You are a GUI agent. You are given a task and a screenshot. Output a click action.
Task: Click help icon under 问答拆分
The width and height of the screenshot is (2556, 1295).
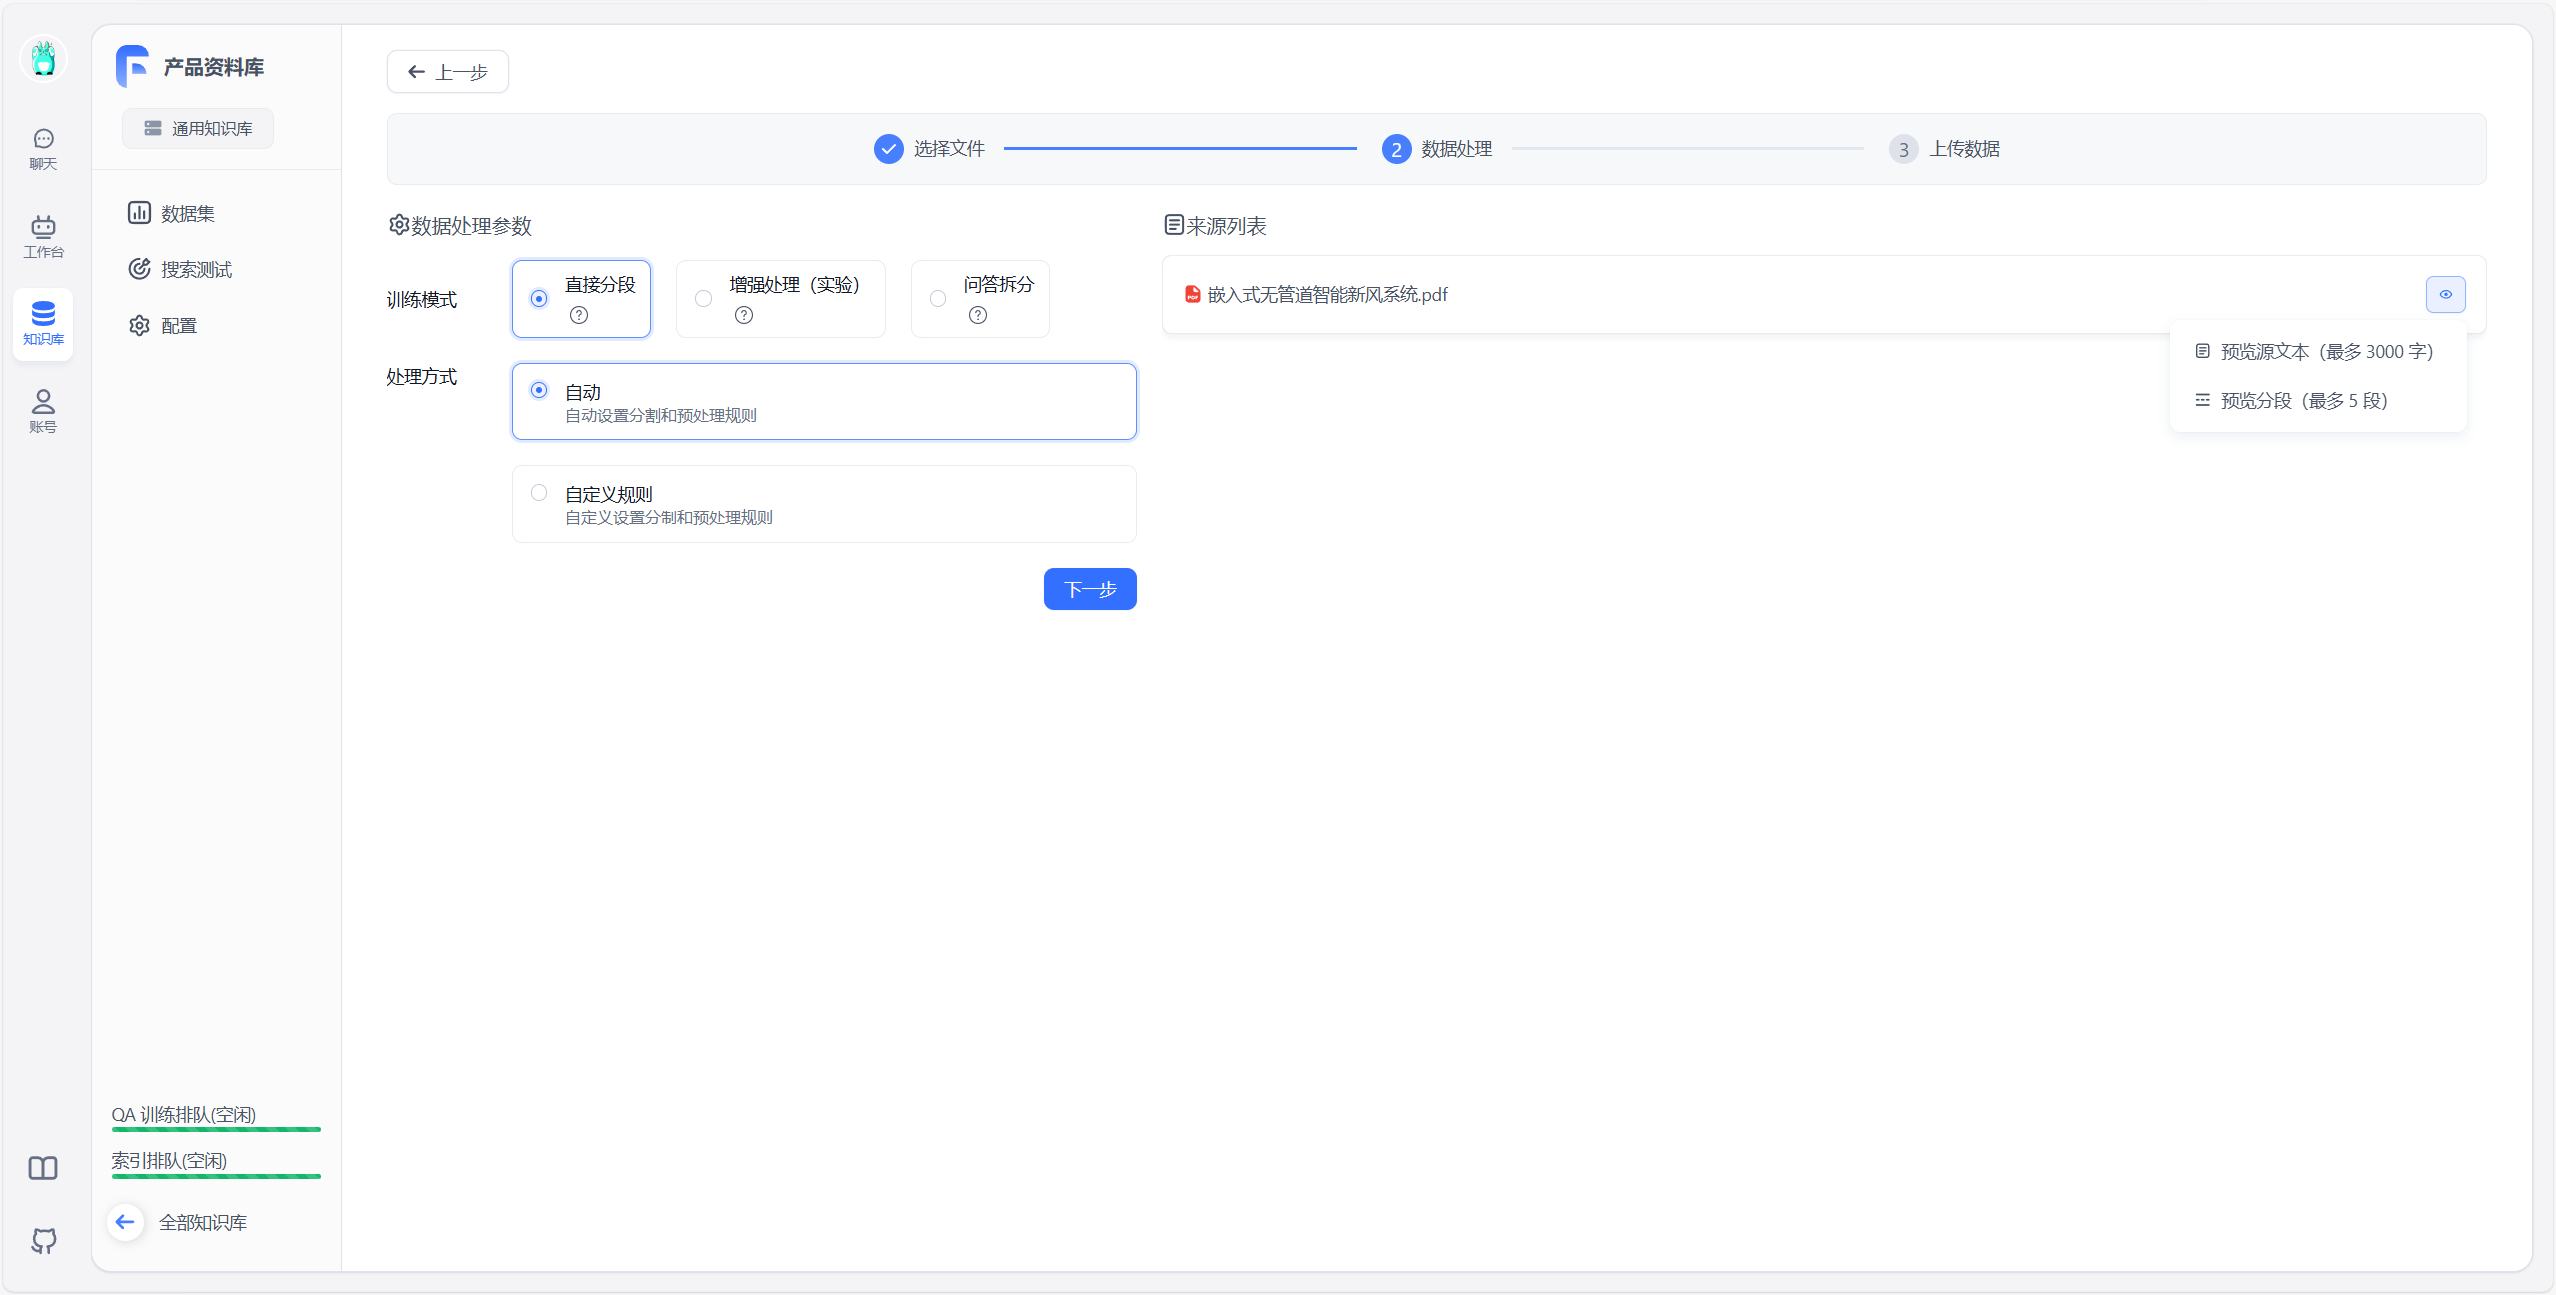point(978,315)
